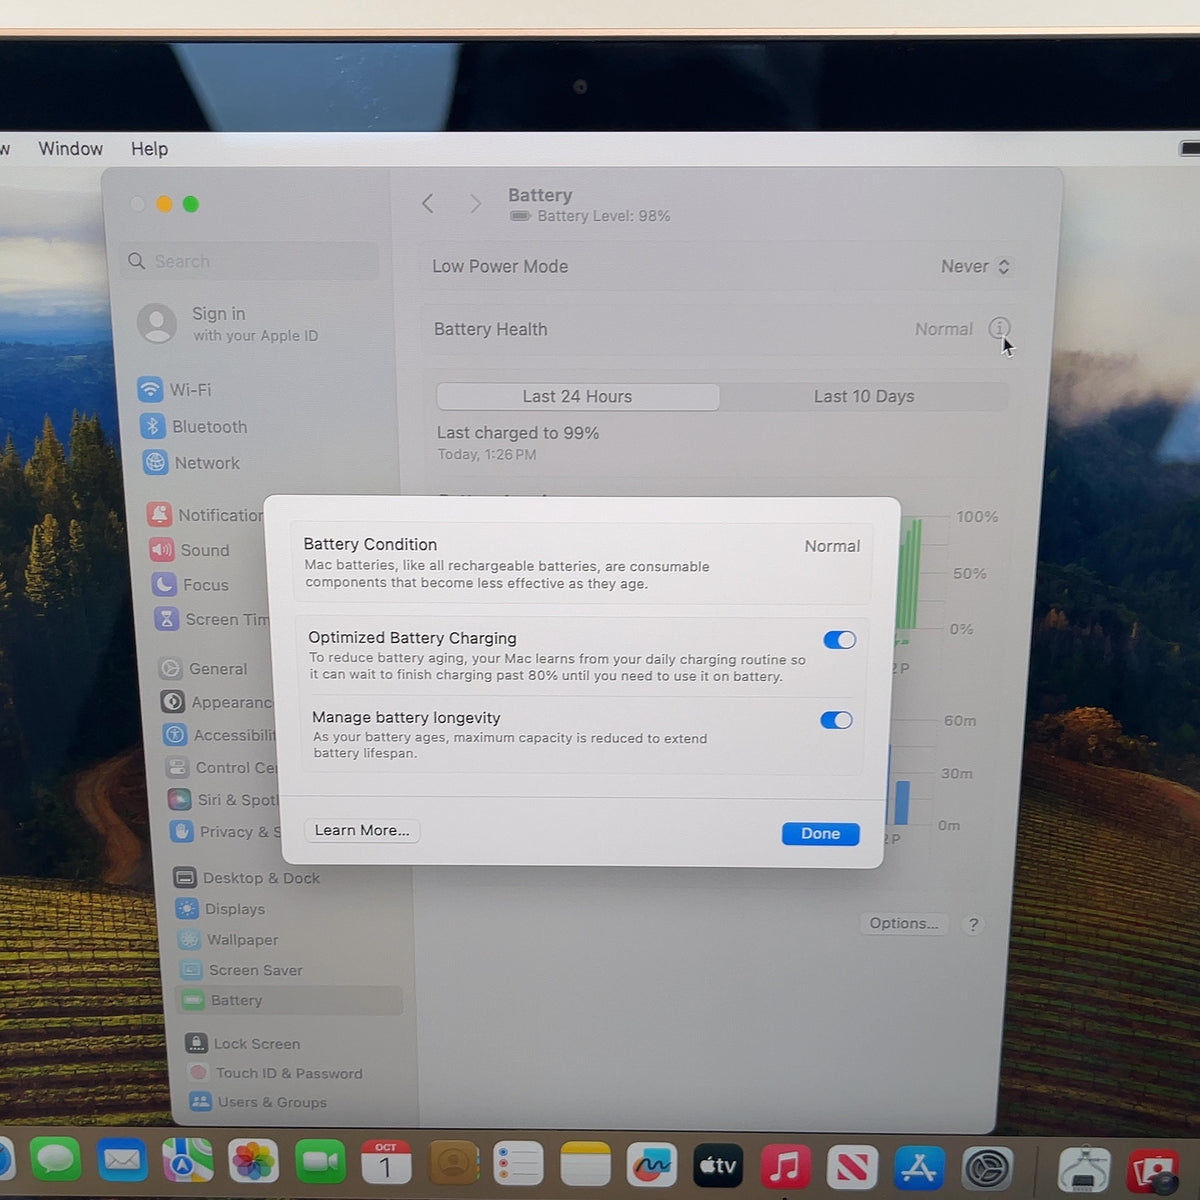Open the Low Power Mode dropdown
The width and height of the screenshot is (1200, 1200).
tap(975, 266)
